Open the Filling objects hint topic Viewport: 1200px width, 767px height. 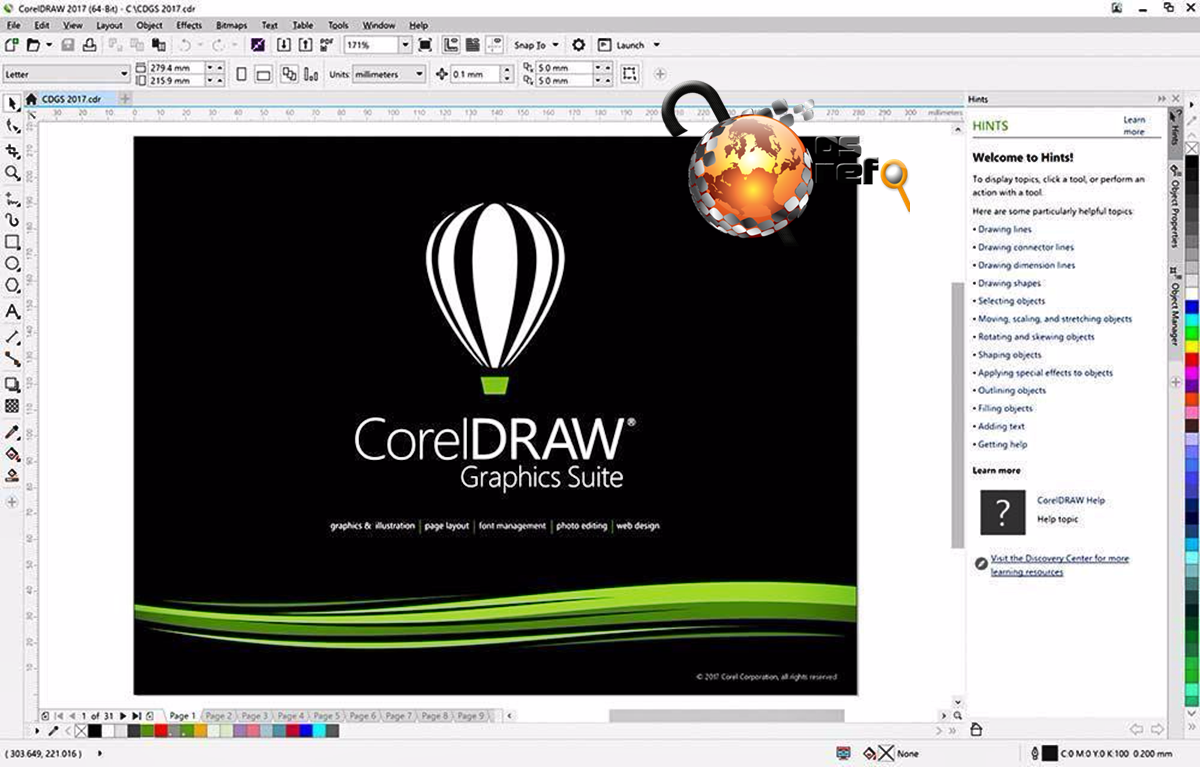pyautogui.click(x=1005, y=408)
